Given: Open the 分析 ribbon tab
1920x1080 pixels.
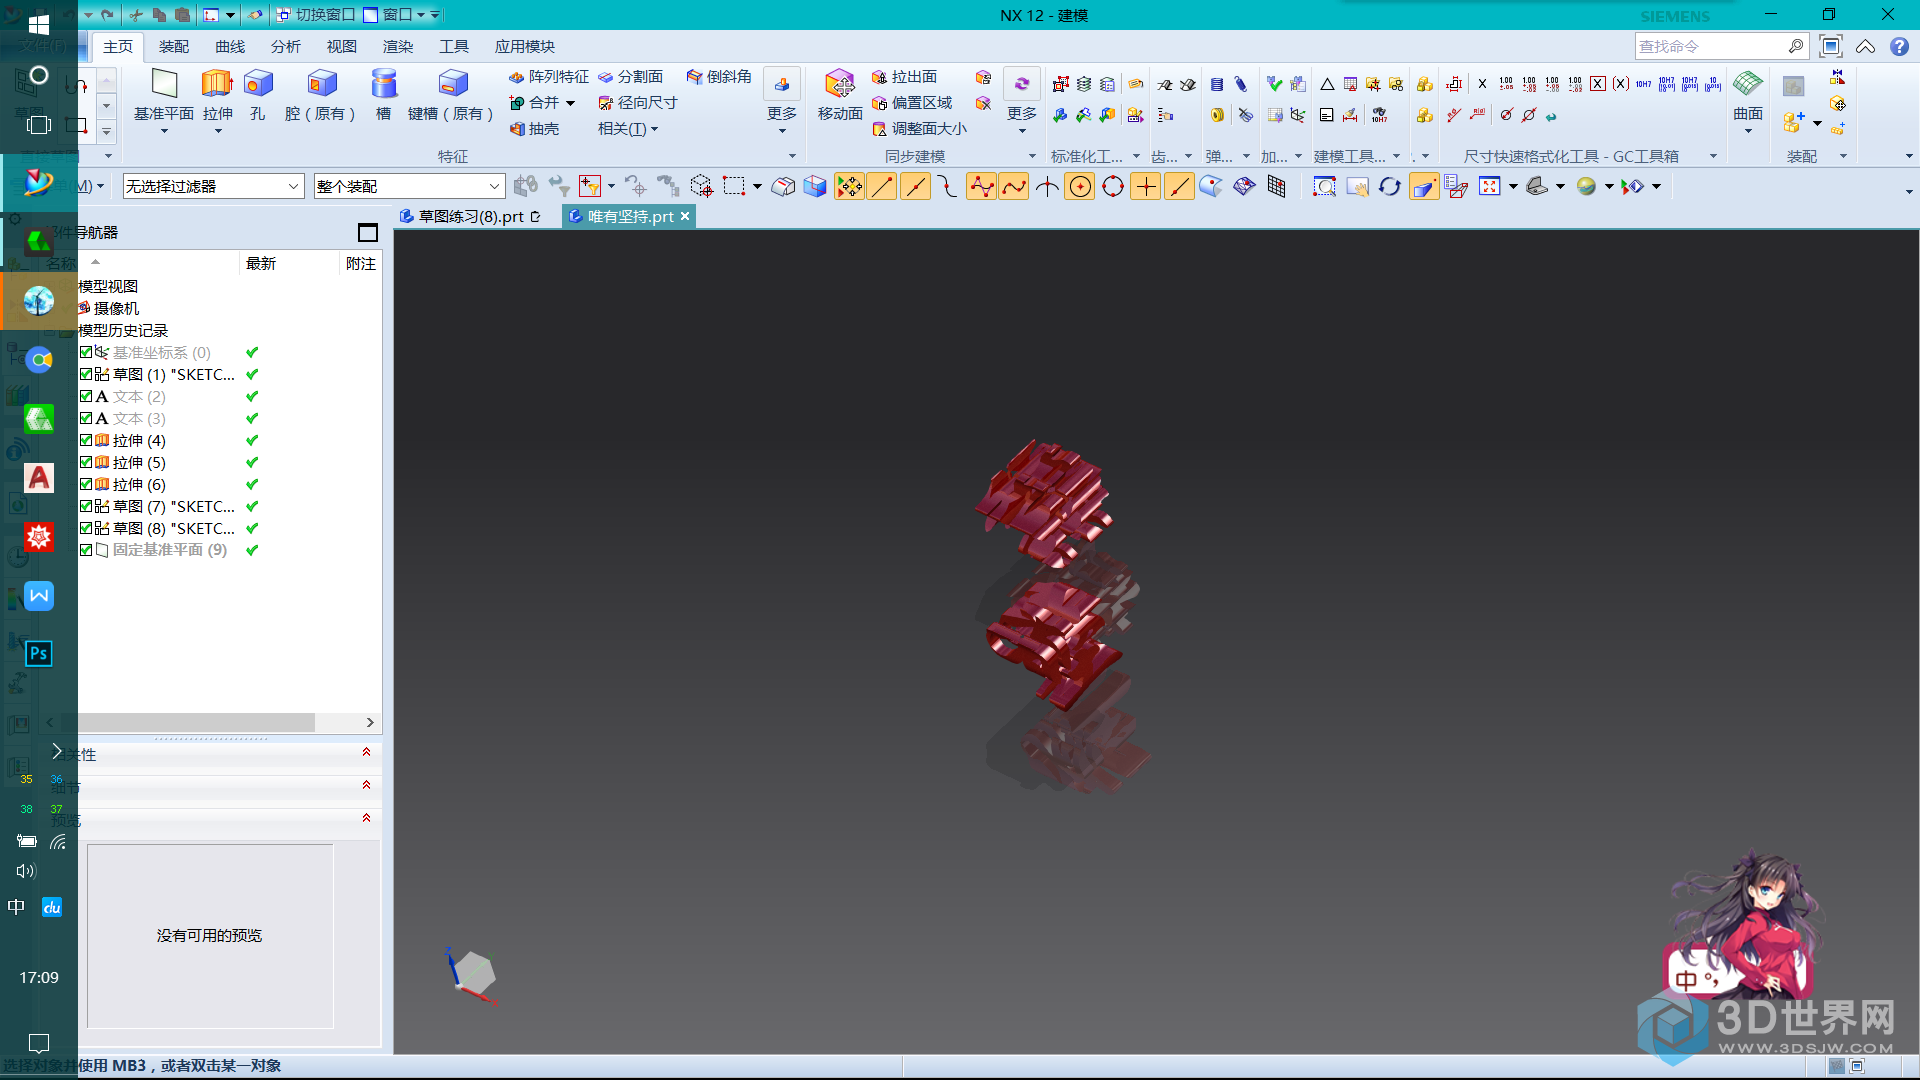Looking at the screenshot, I should [x=286, y=46].
